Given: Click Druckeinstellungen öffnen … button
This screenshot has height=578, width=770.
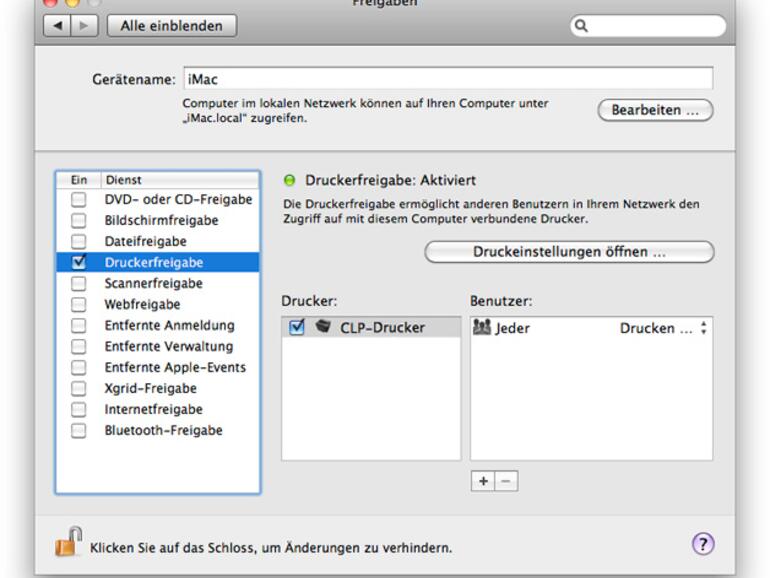Looking at the screenshot, I should pyautogui.click(x=569, y=252).
